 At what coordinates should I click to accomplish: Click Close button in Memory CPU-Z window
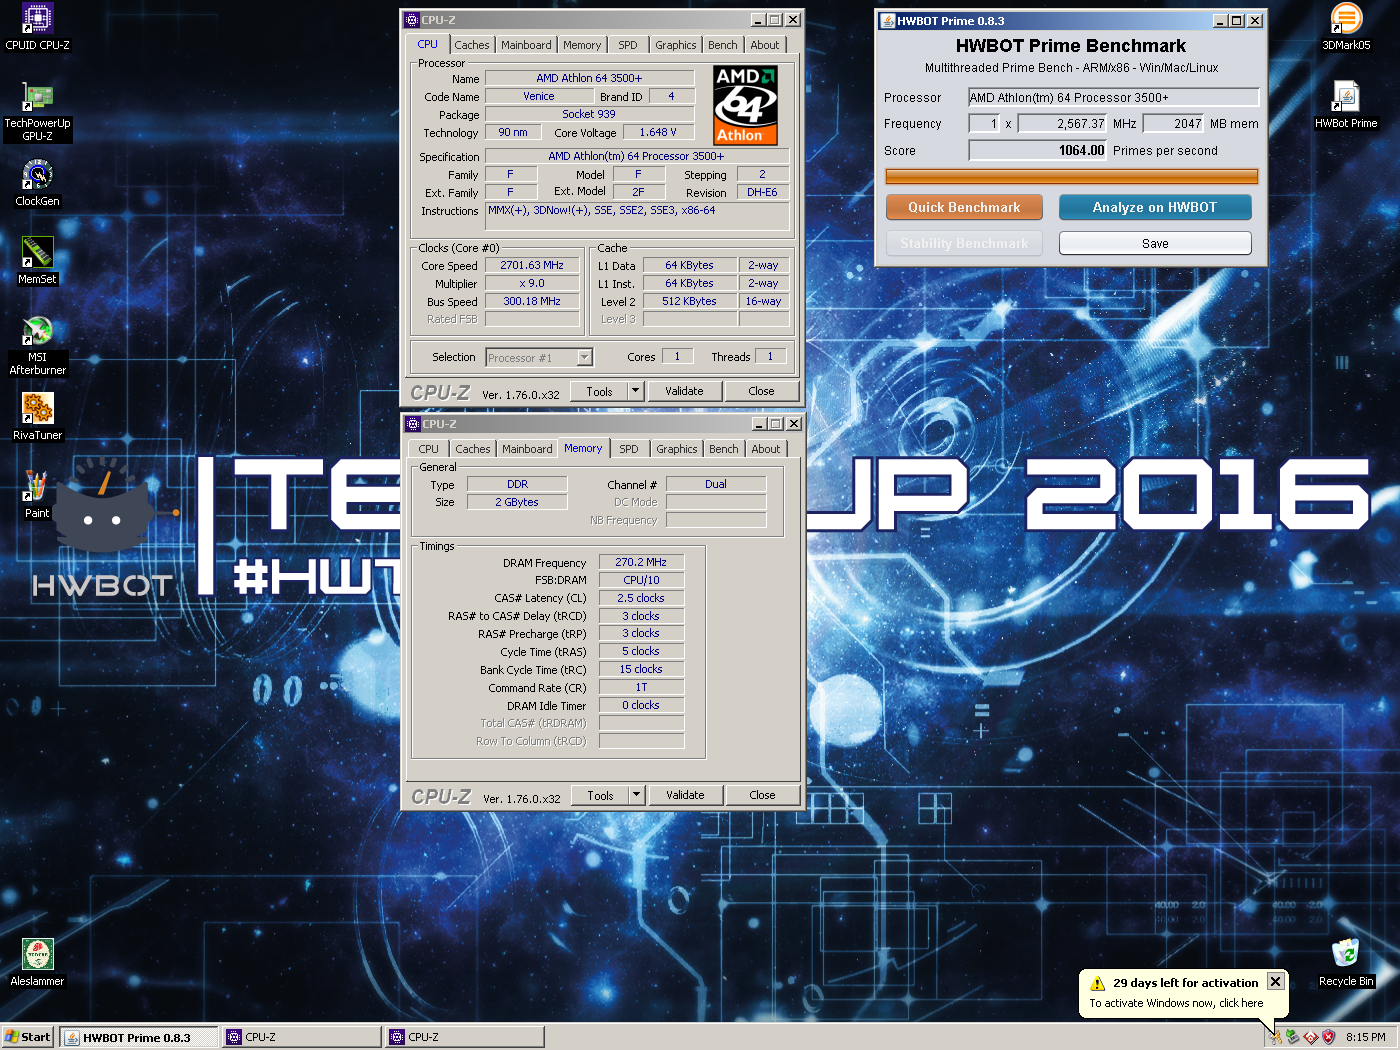762,795
